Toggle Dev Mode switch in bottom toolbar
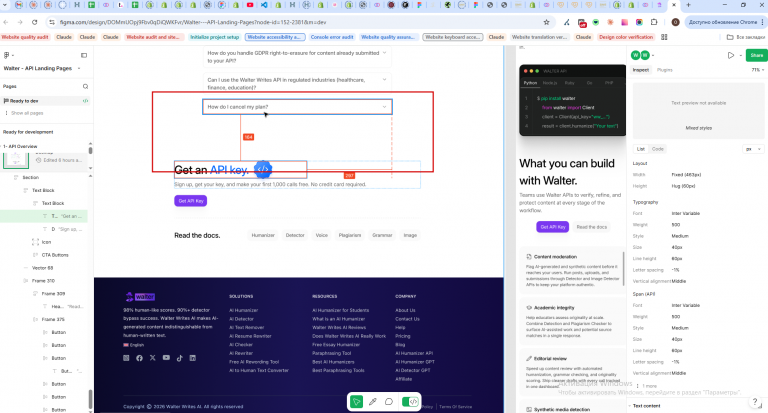Viewport: 768px width, 413px height. (410, 402)
